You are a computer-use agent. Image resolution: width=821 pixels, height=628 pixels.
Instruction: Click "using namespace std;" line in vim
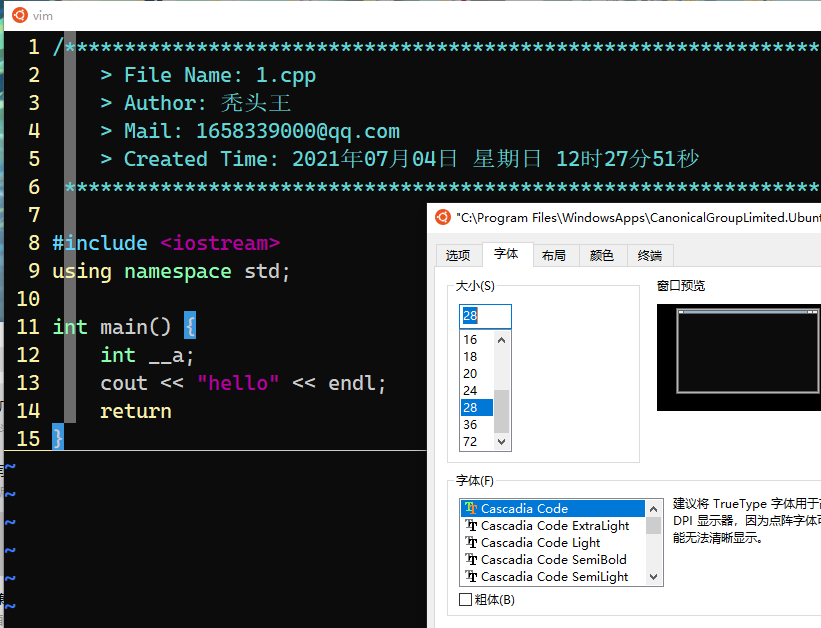click(171, 271)
